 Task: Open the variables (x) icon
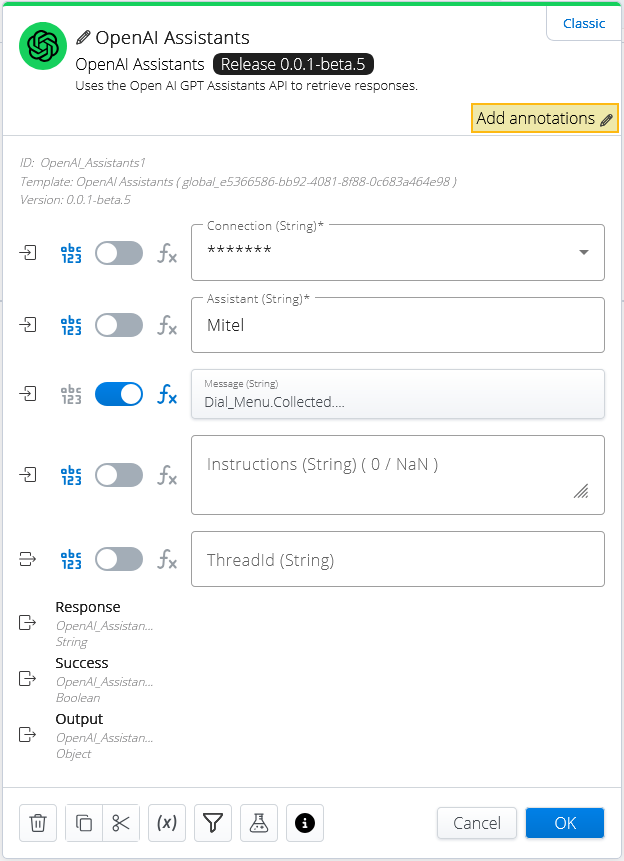tap(167, 823)
